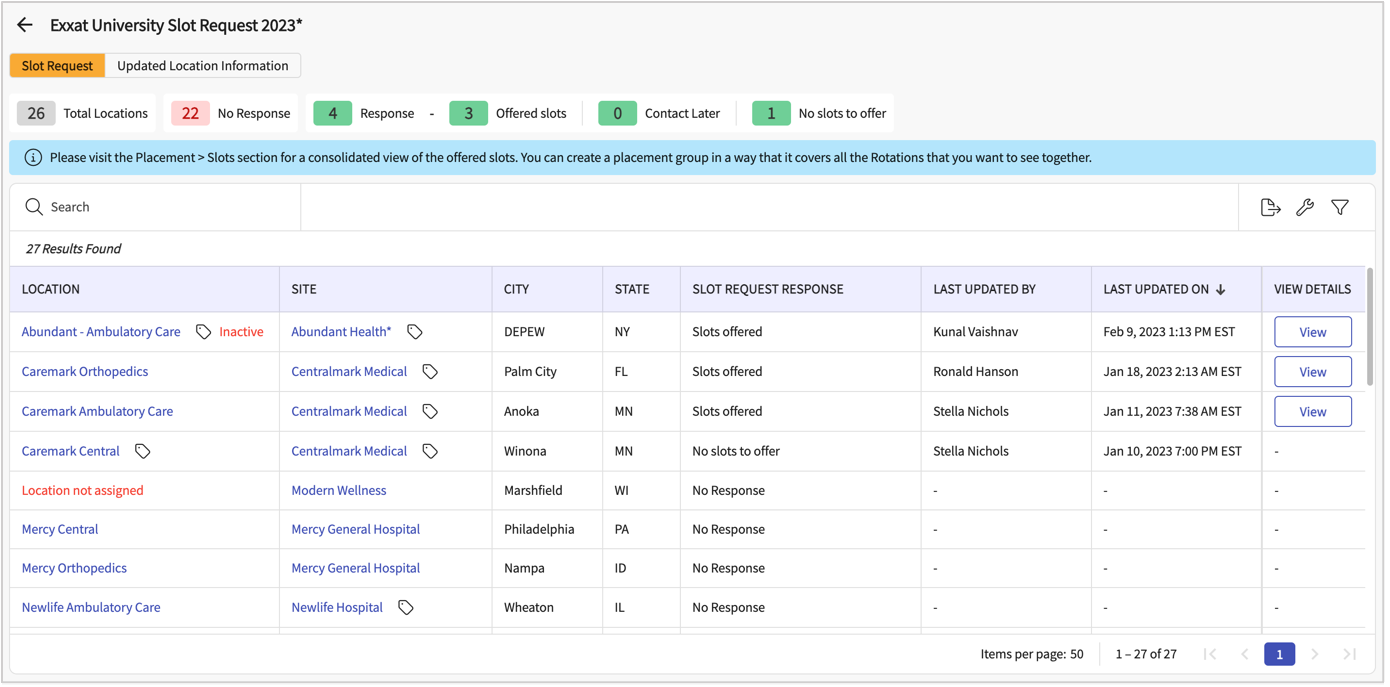
Task: Switch to Updated Location Information tab
Action: 203,66
